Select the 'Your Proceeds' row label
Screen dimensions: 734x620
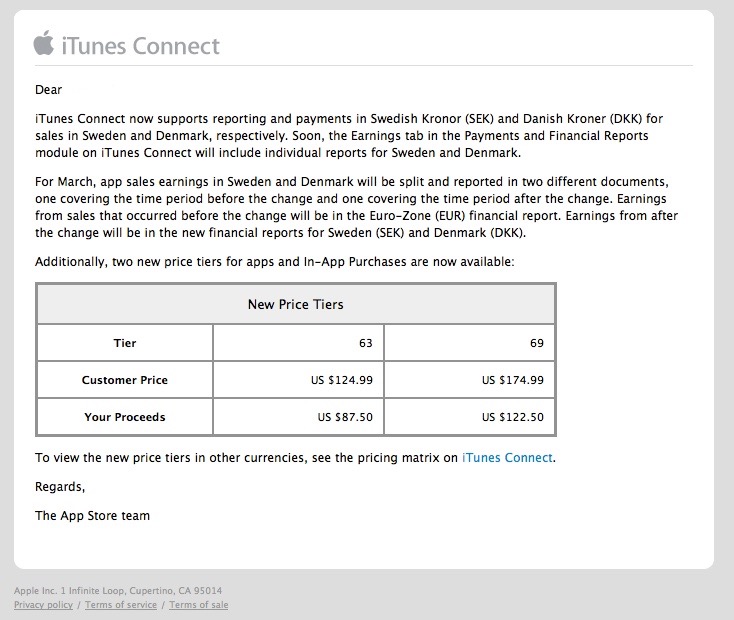[x=125, y=417]
